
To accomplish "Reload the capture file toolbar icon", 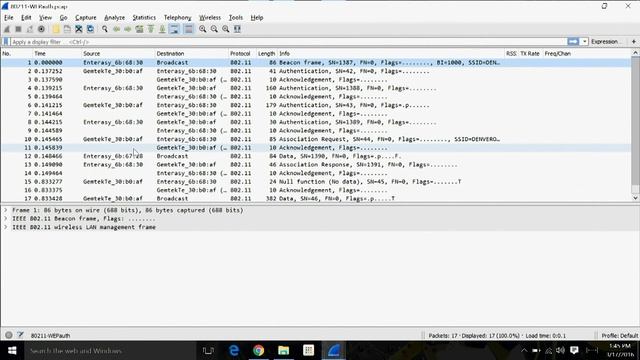I will click(x=90, y=29).
